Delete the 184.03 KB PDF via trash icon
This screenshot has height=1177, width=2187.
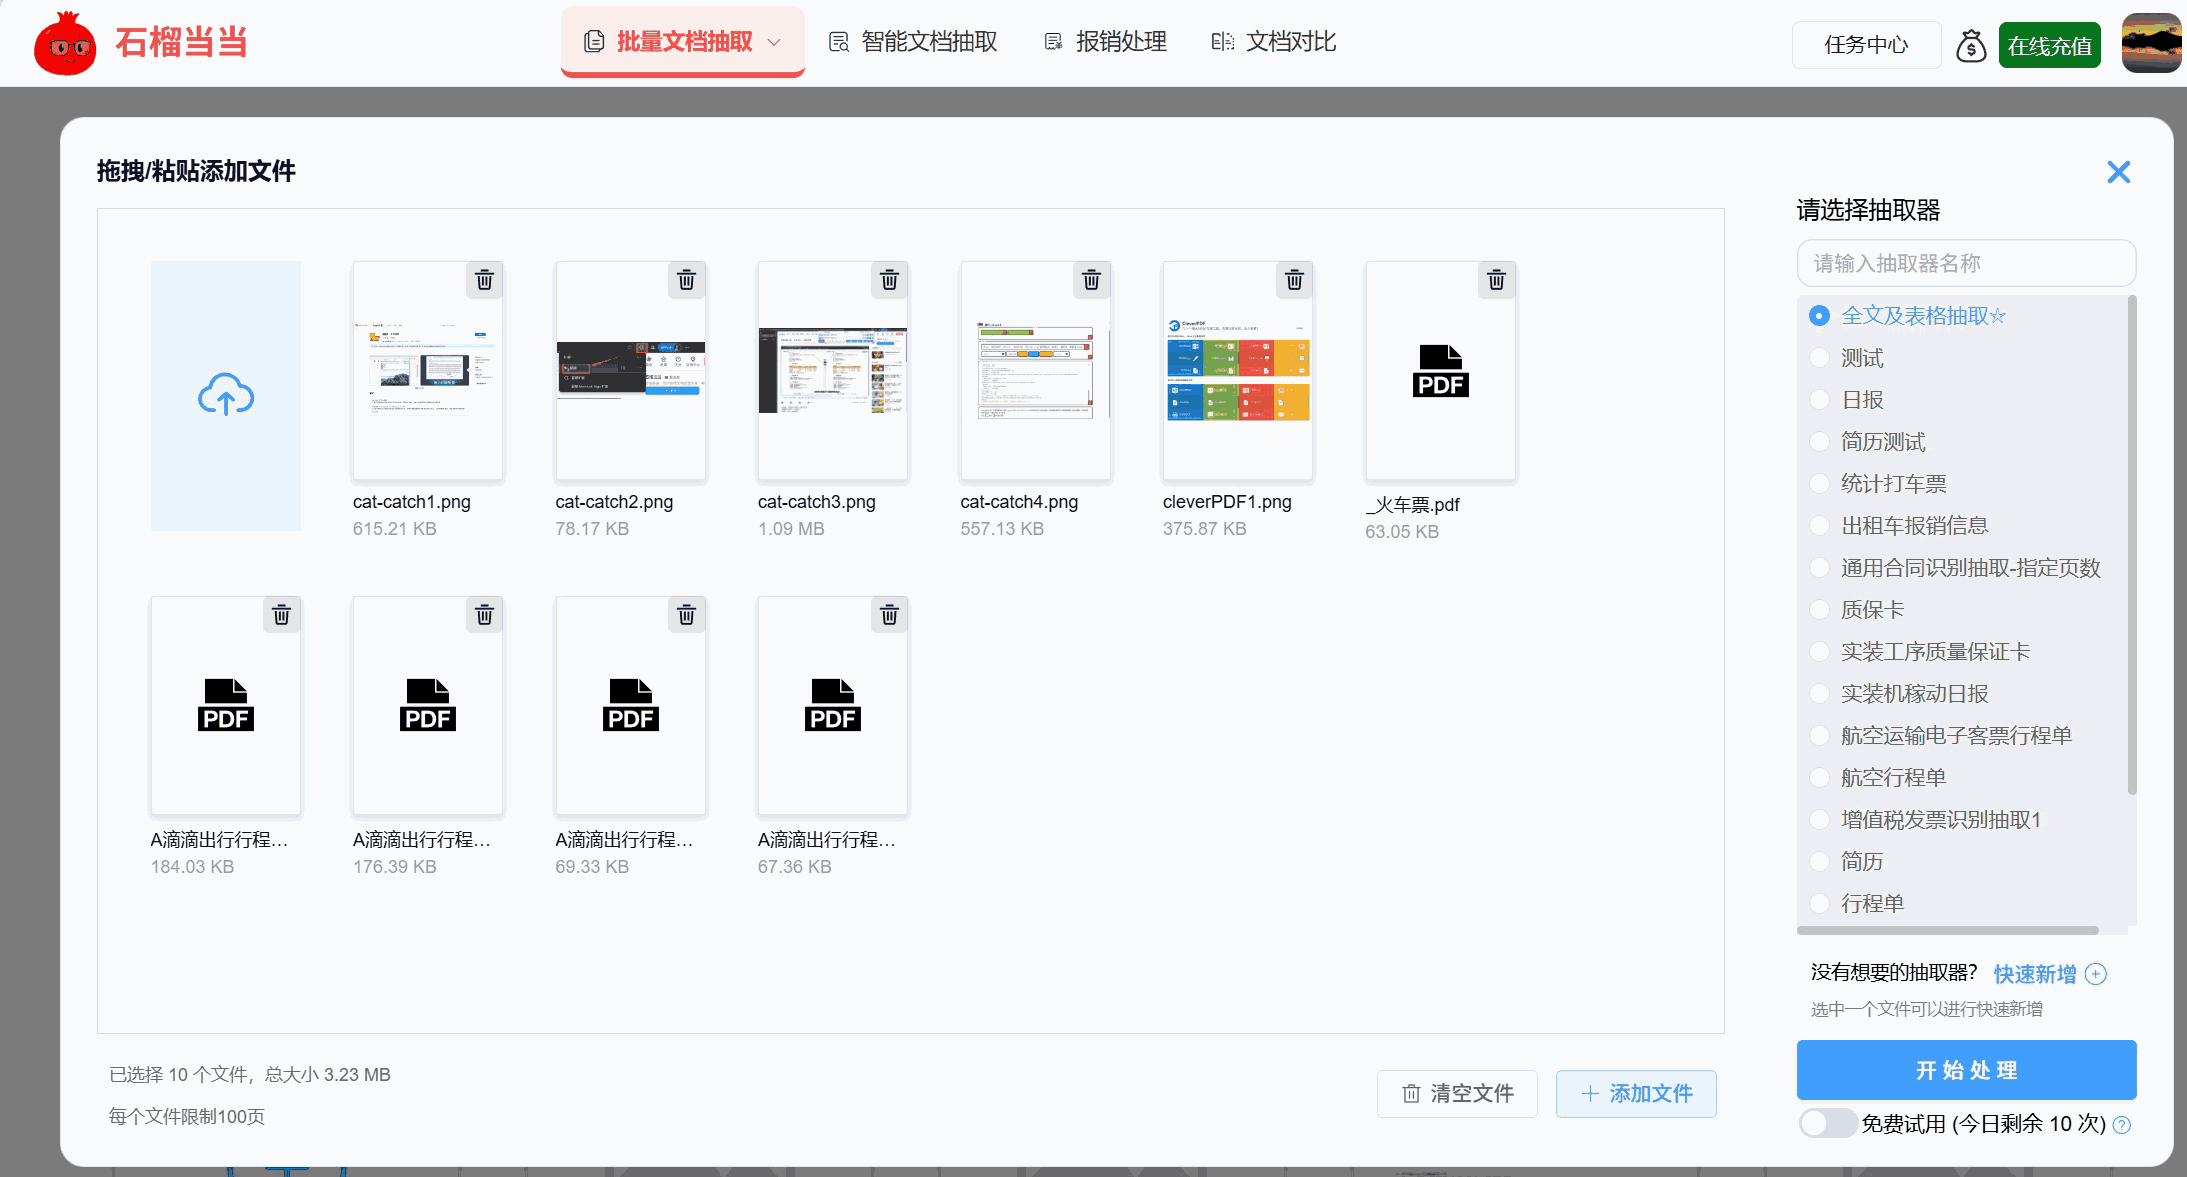[x=282, y=616]
